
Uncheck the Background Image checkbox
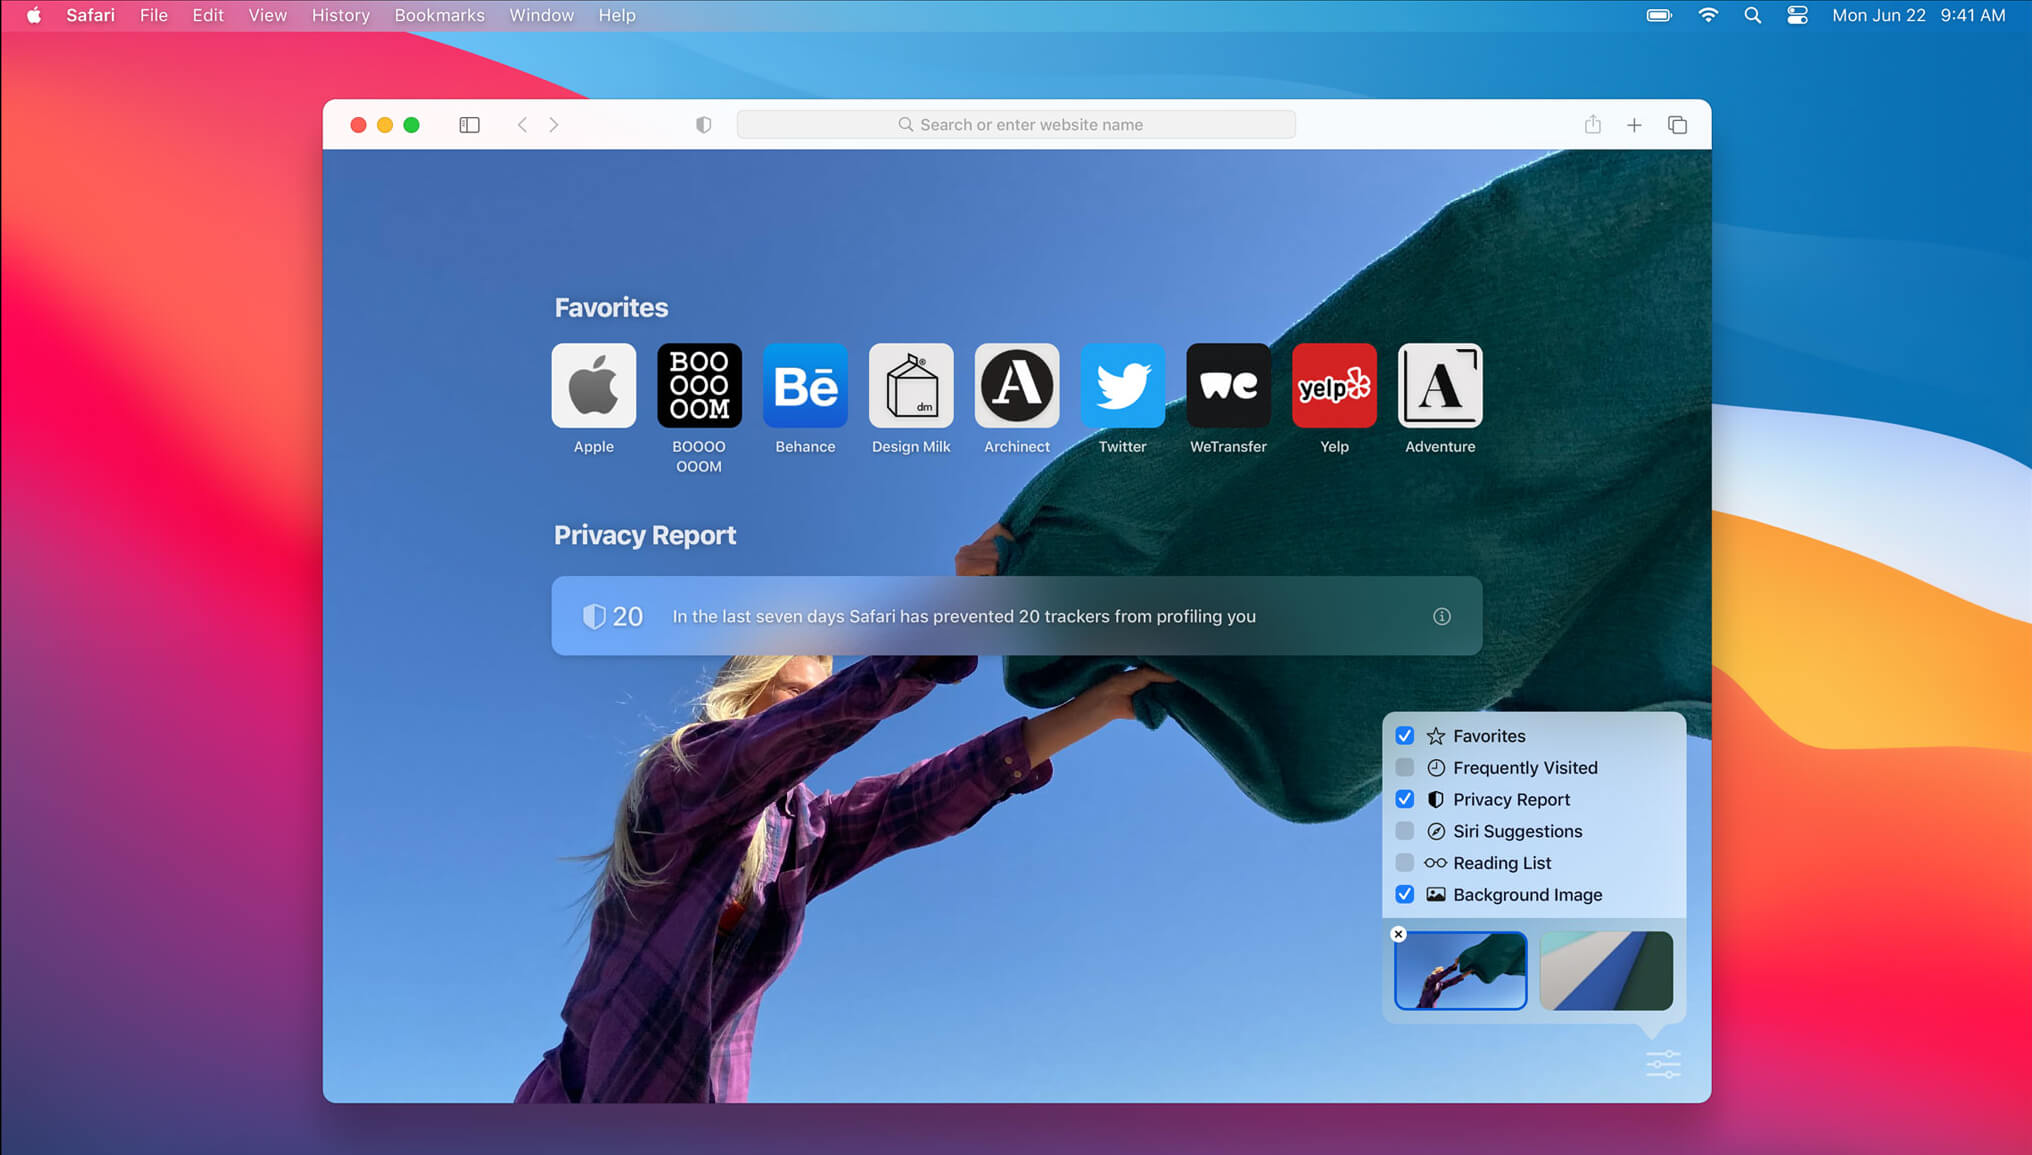[x=1404, y=894]
